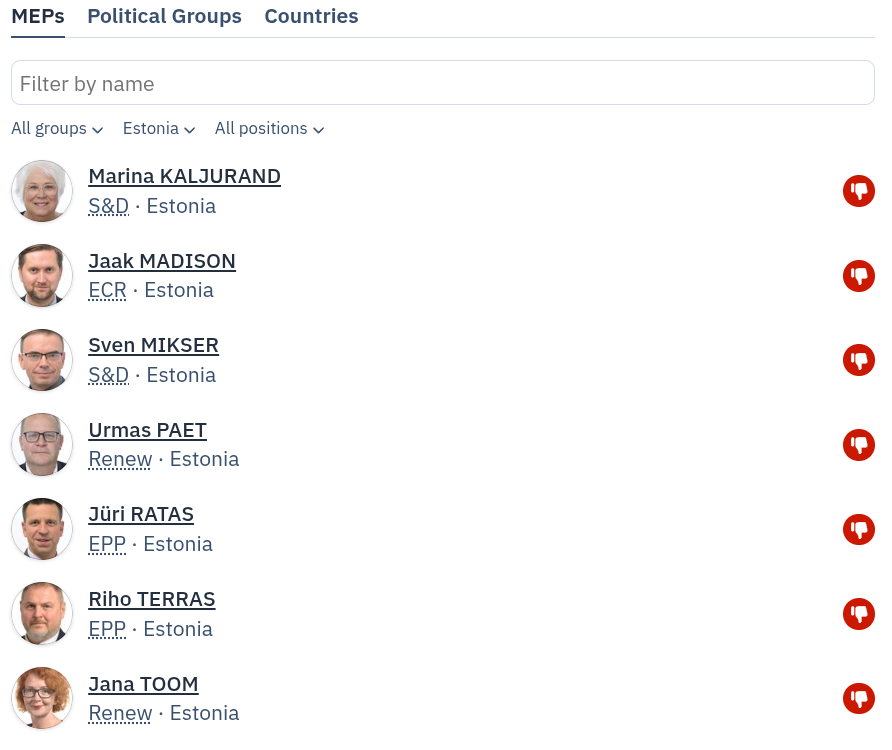Click Jana TOOM's portrait photo
Screen dimensions: 892x750
[x=42, y=698]
